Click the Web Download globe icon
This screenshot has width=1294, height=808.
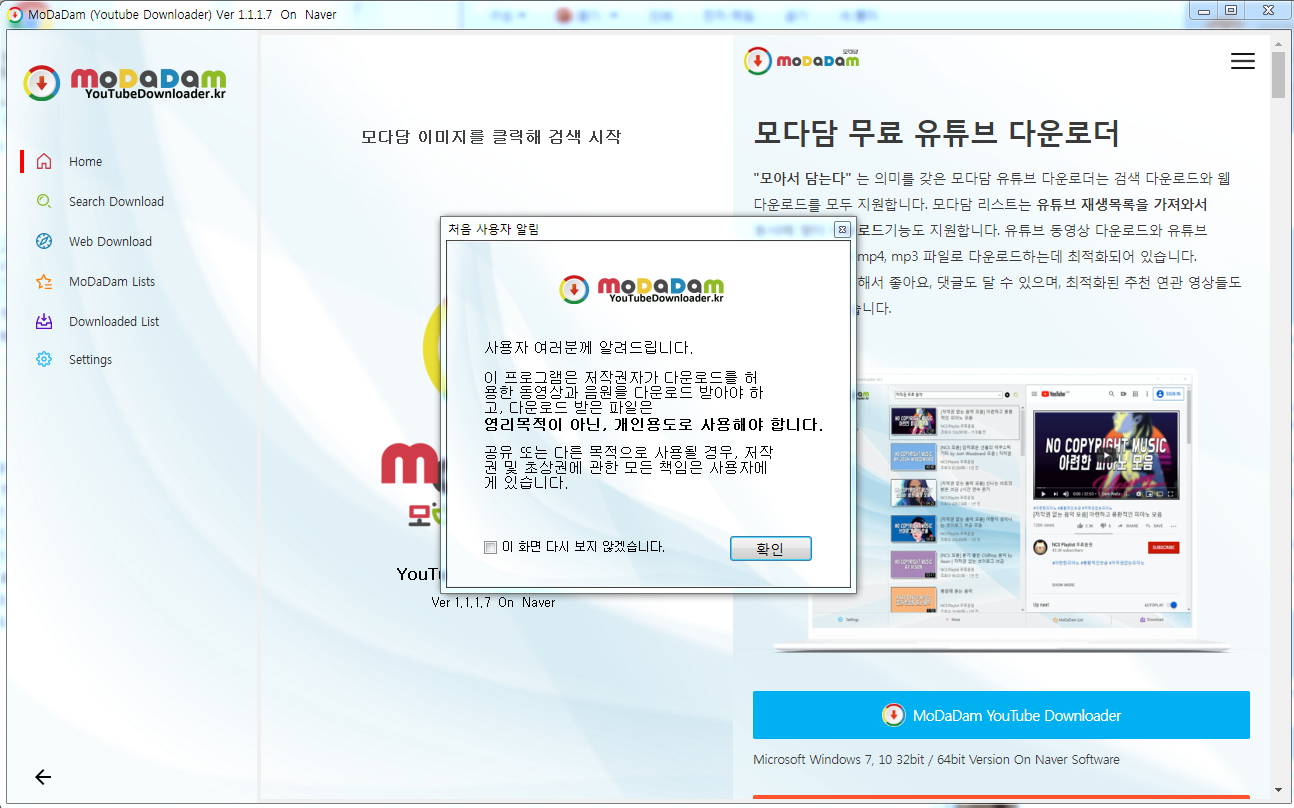click(x=44, y=241)
